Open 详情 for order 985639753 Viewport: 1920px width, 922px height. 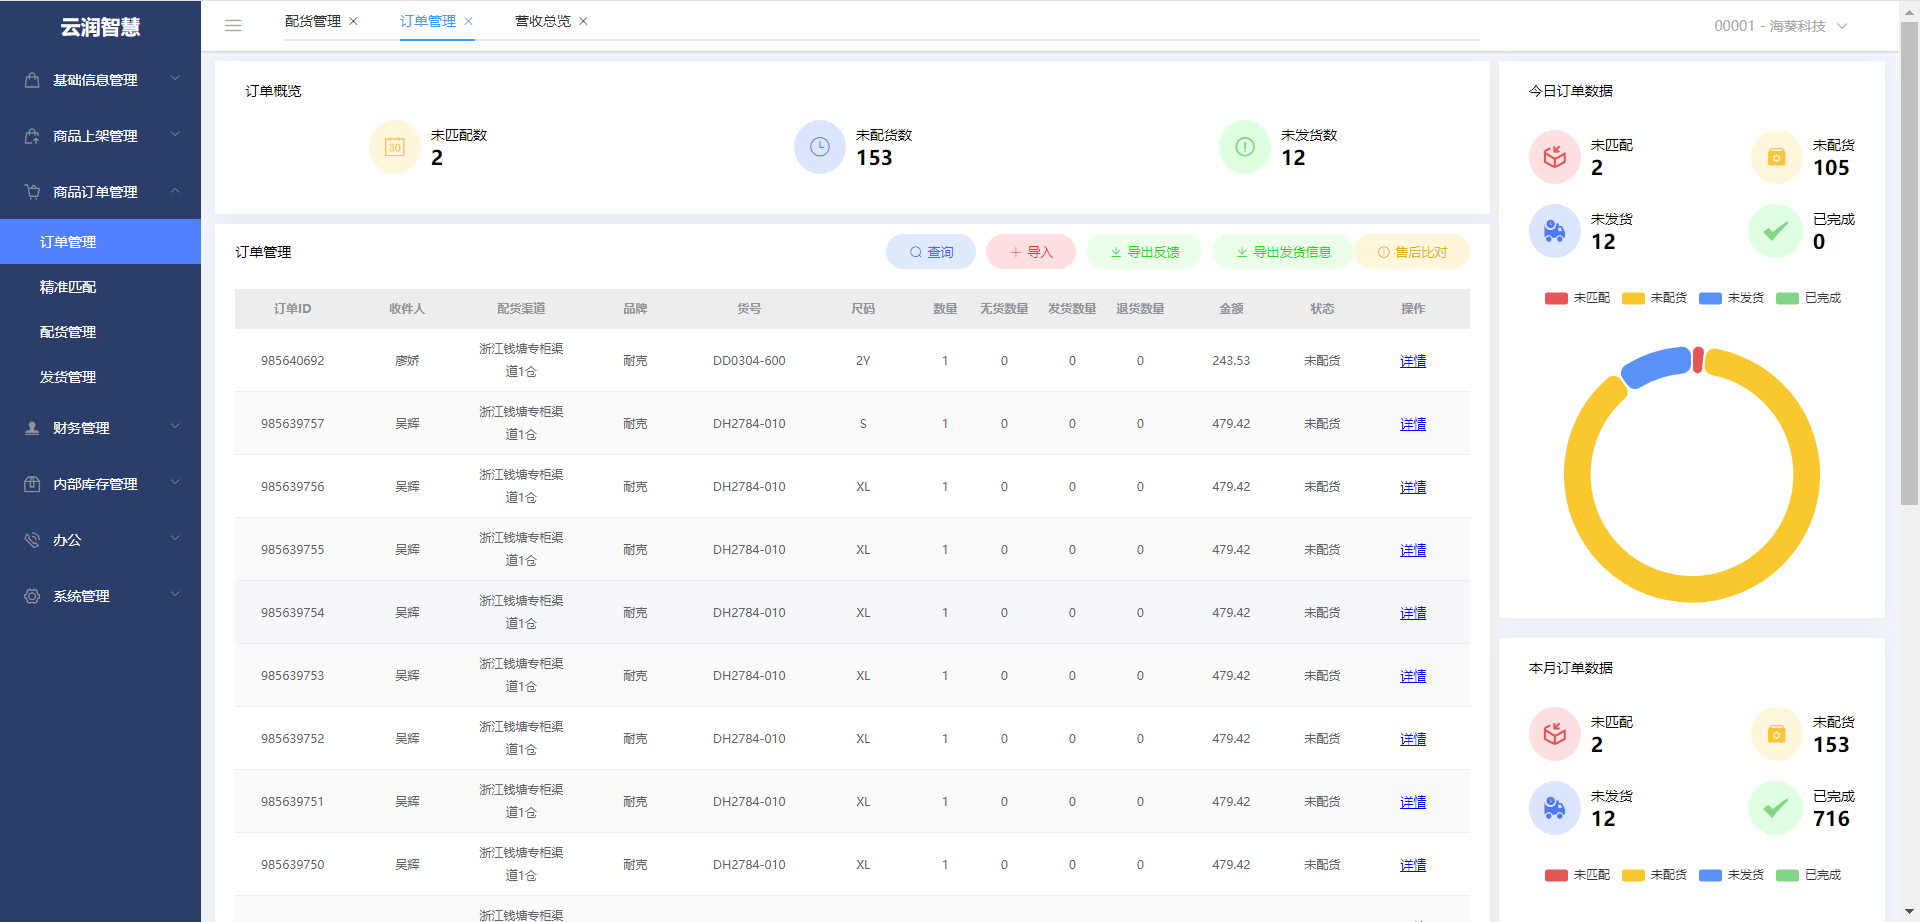1413,676
